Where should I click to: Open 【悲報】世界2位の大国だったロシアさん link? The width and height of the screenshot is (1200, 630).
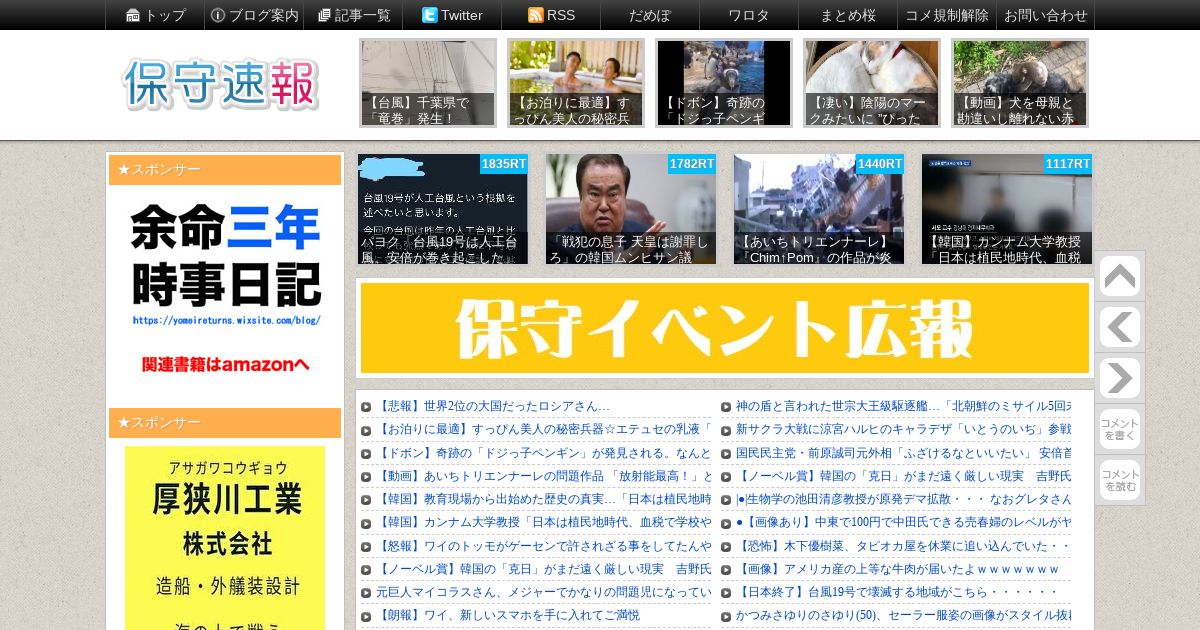point(493,407)
